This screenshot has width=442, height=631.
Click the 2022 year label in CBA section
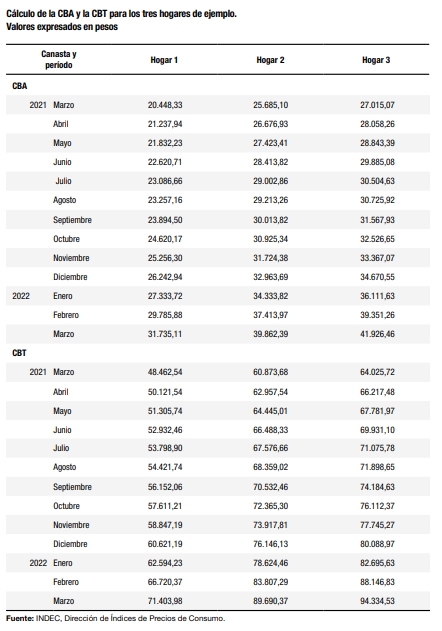click(x=21, y=296)
